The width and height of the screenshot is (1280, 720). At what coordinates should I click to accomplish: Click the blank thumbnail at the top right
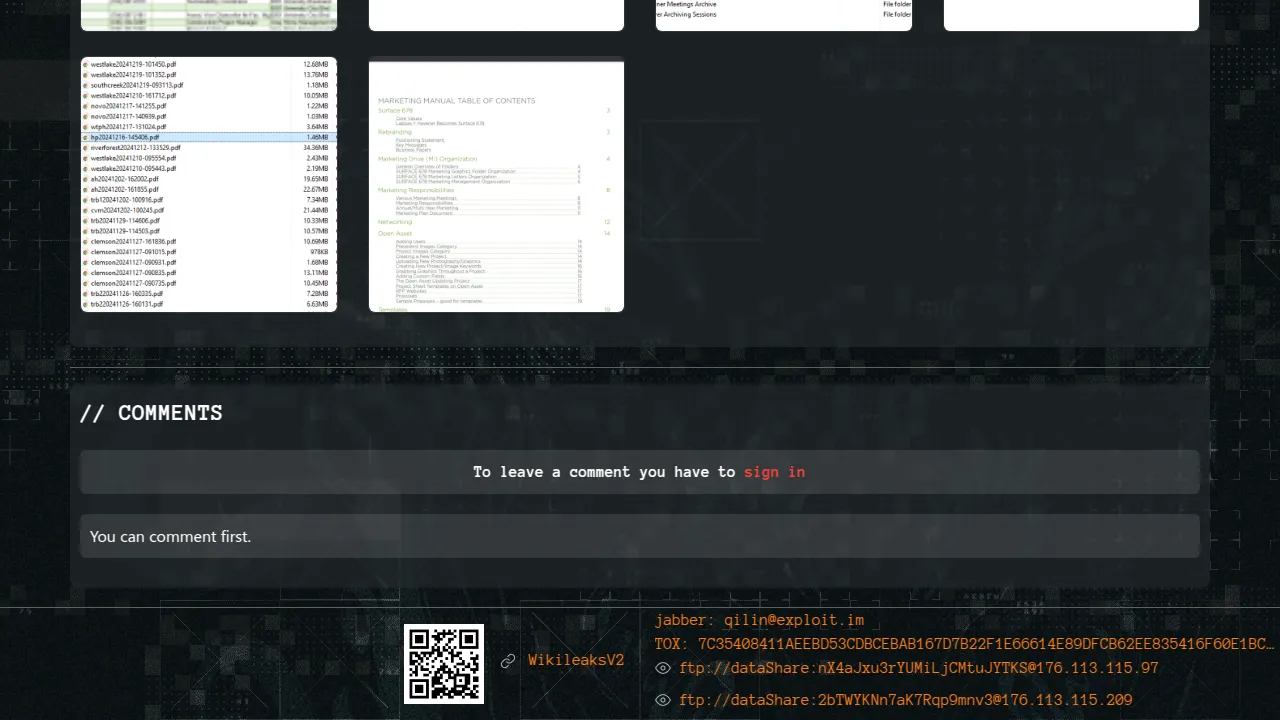(x=1071, y=14)
